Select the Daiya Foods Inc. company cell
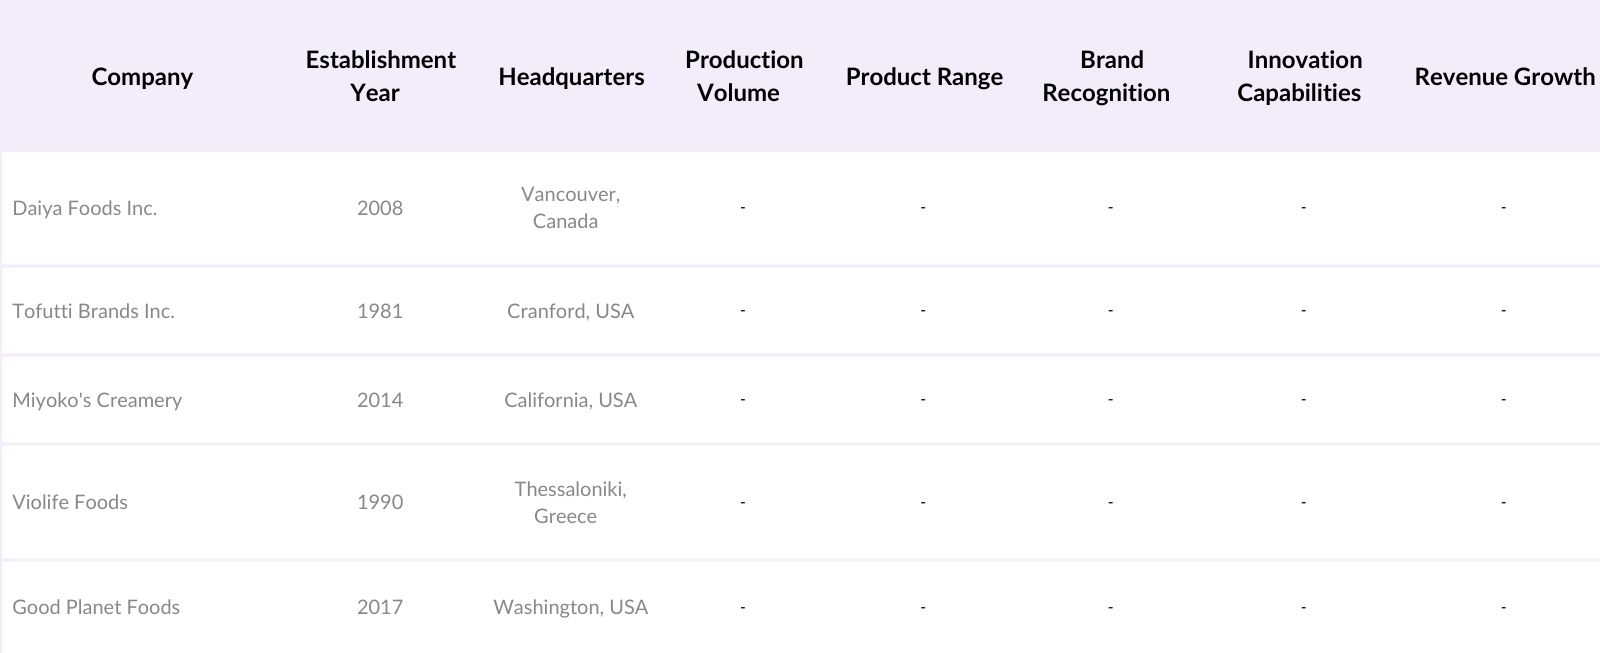Viewport: 1600px width, 653px height. (85, 208)
